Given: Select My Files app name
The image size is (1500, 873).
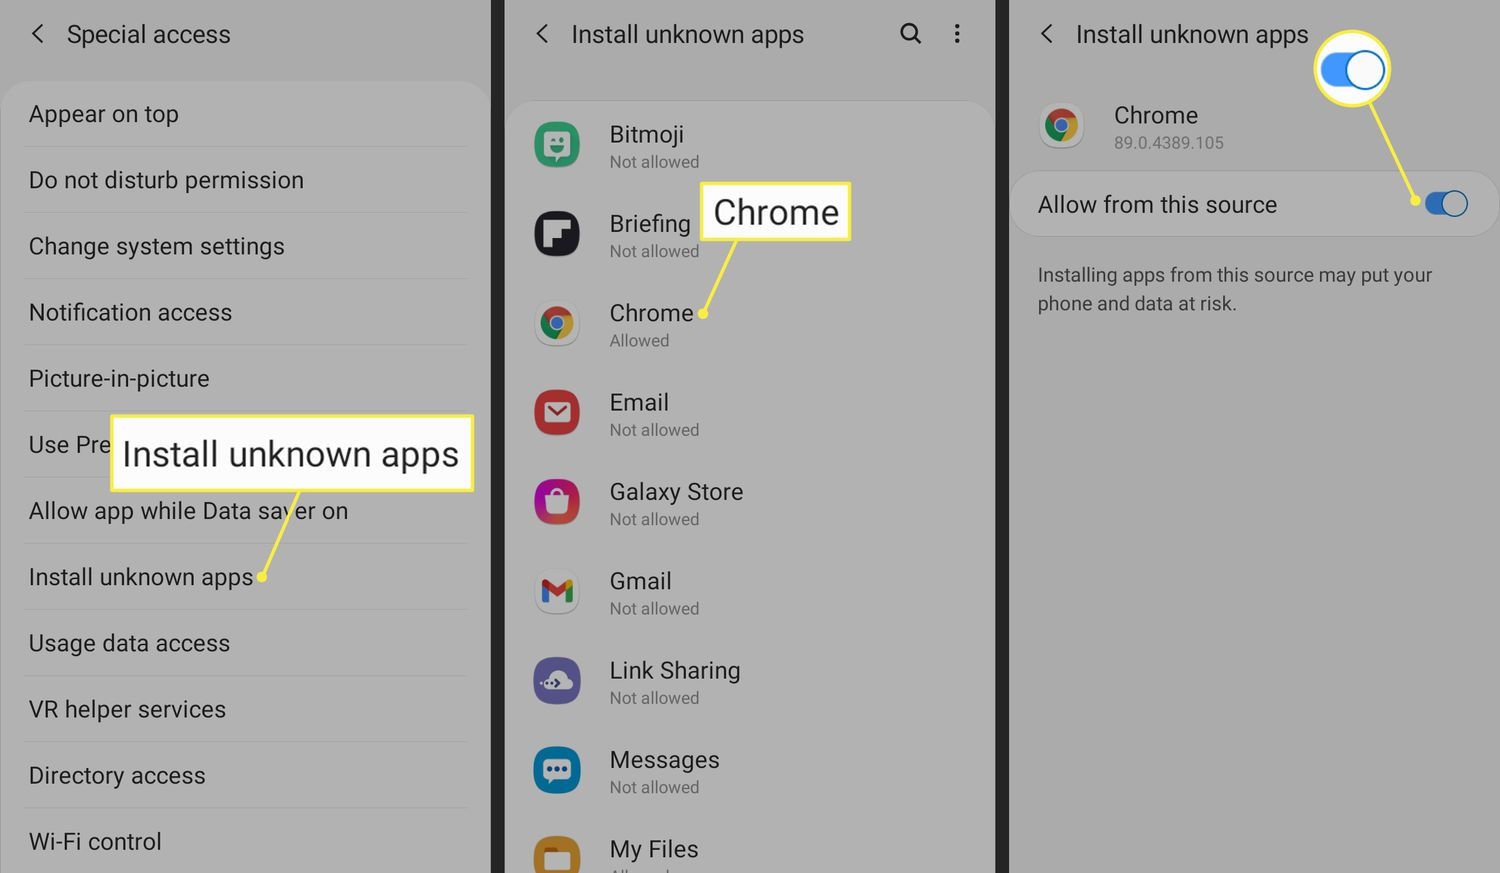Looking at the screenshot, I should click(654, 850).
